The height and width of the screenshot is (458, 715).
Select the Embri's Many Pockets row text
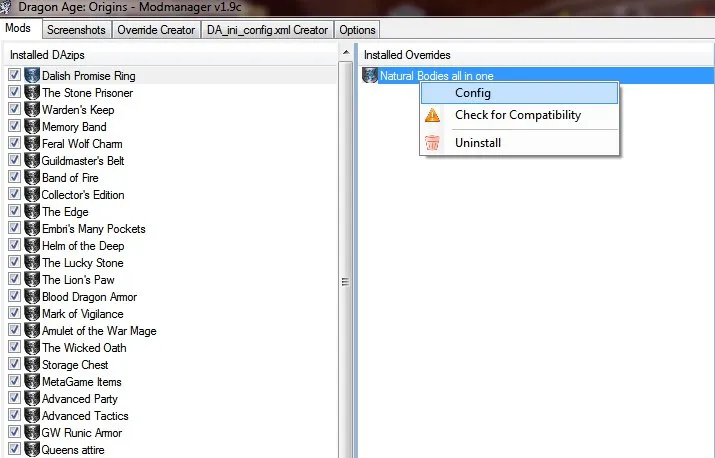click(x=93, y=229)
